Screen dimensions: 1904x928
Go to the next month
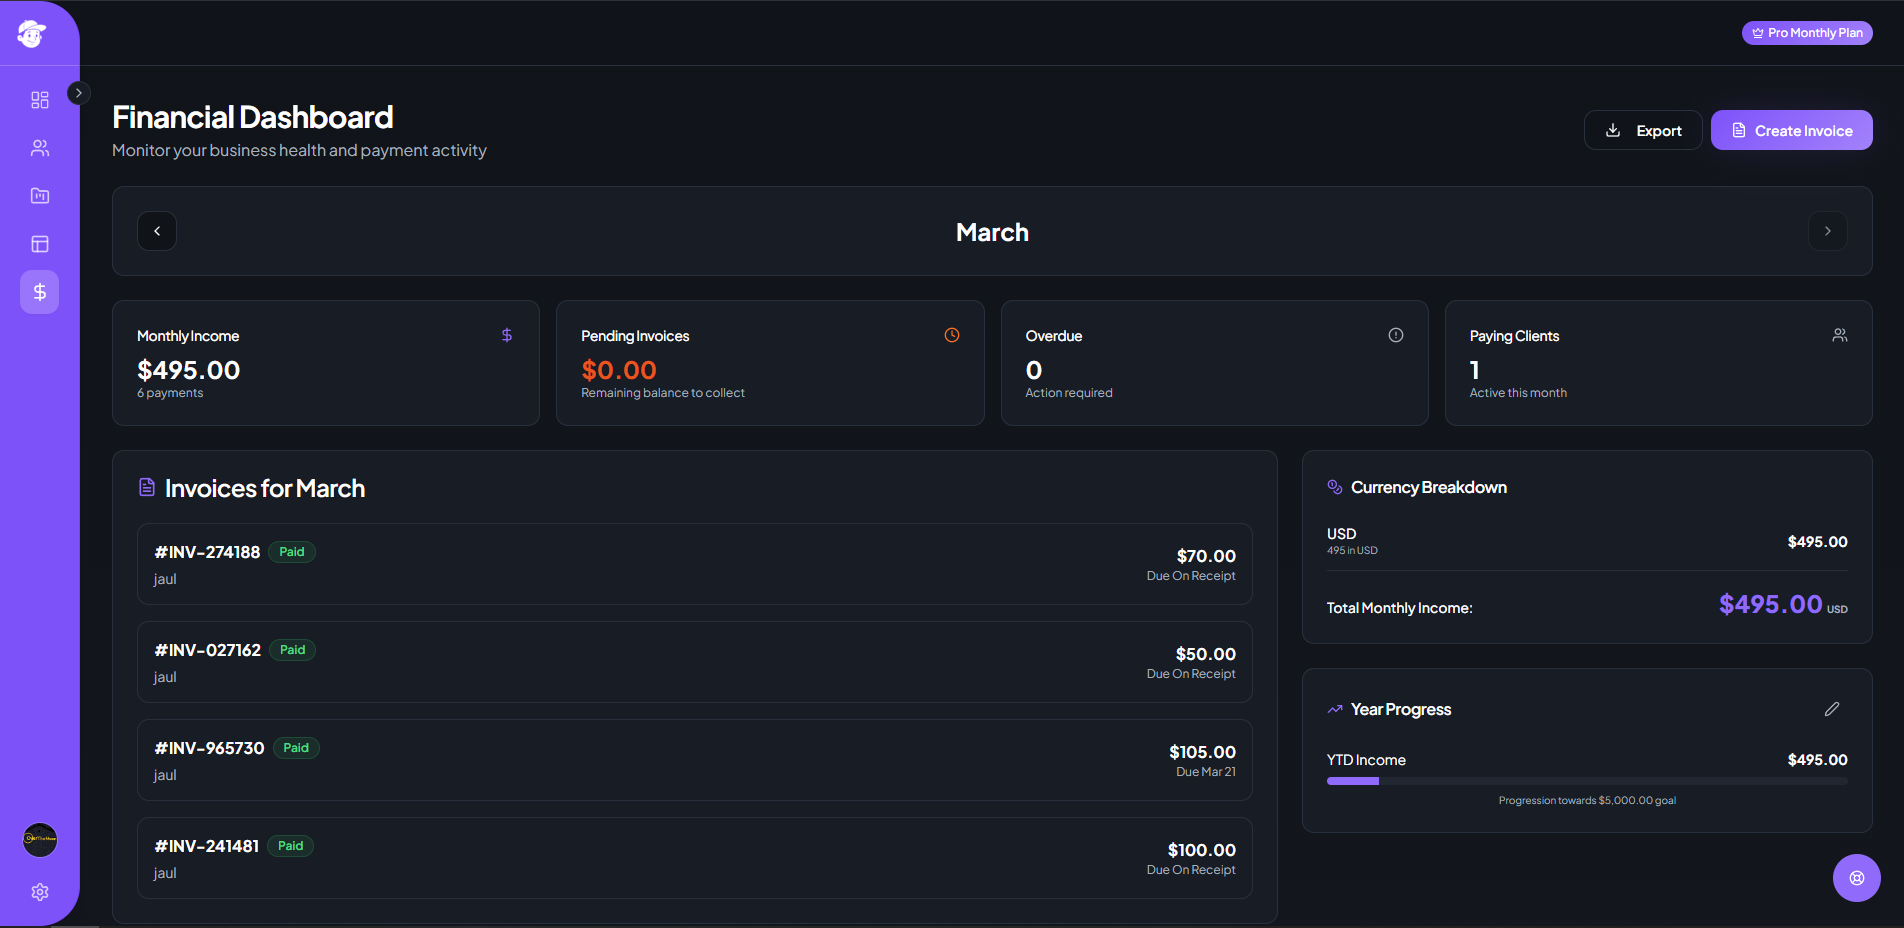tap(1828, 231)
